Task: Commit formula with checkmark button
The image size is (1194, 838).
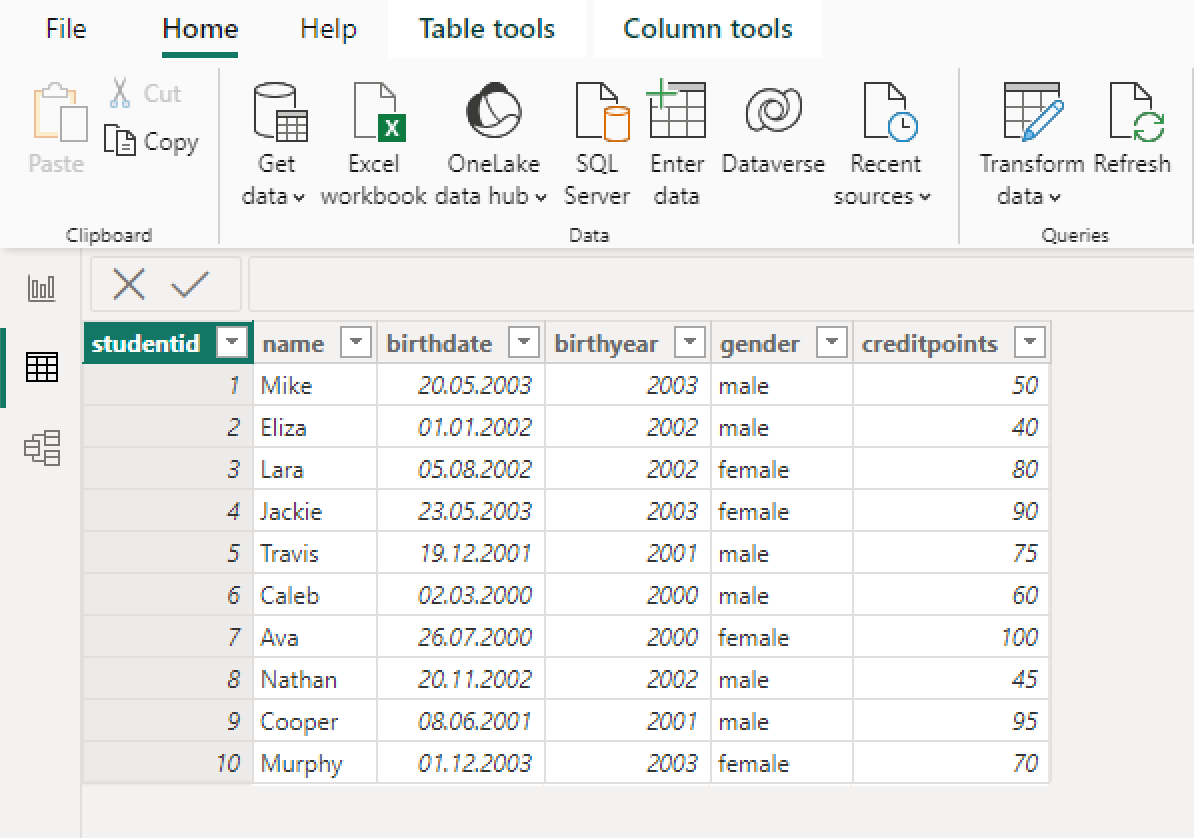Action: (189, 285)
